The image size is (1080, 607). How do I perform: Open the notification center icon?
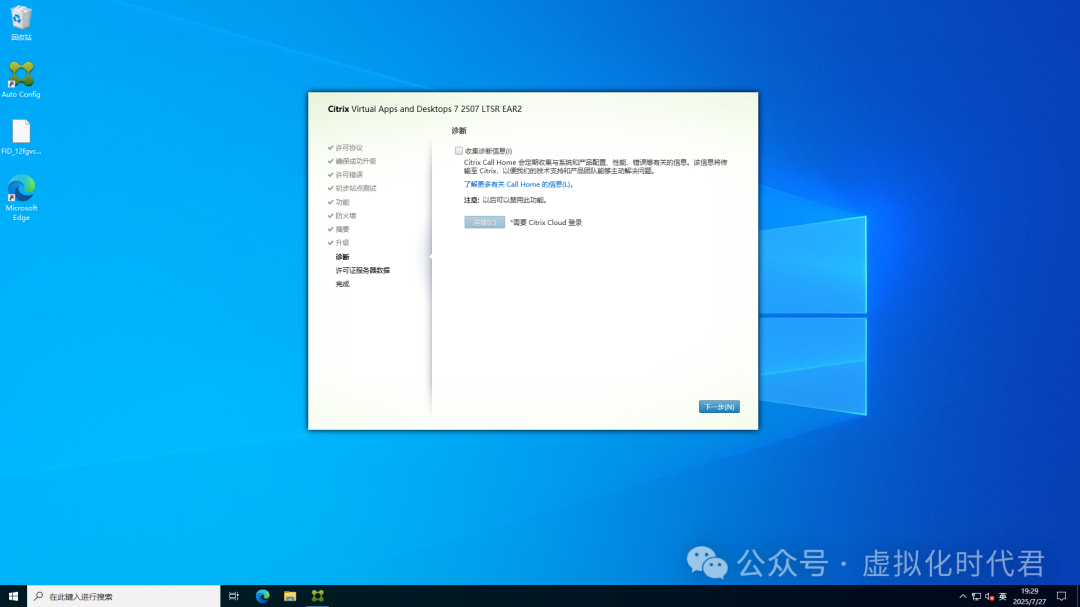1061,597
